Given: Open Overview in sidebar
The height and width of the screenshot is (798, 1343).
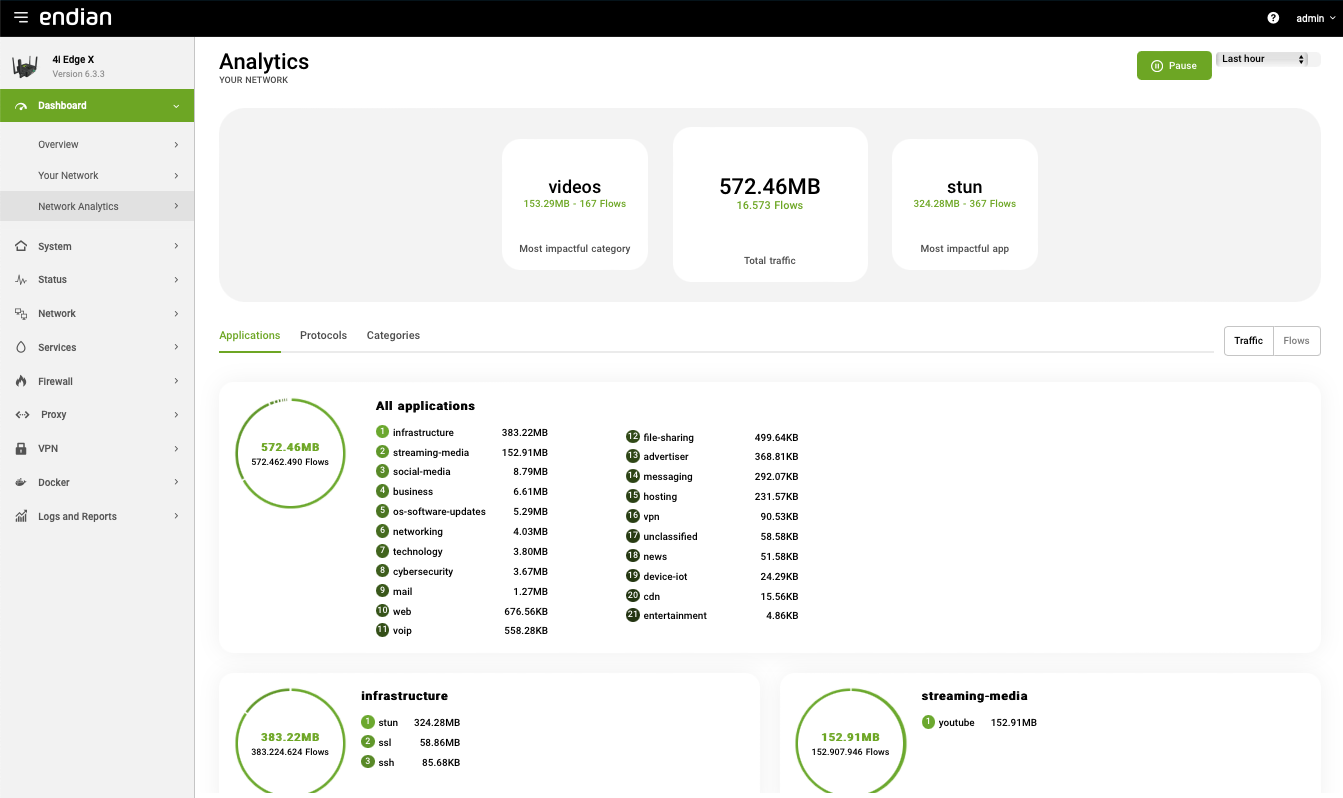Looking at the screenshot, I should (97, 145).
